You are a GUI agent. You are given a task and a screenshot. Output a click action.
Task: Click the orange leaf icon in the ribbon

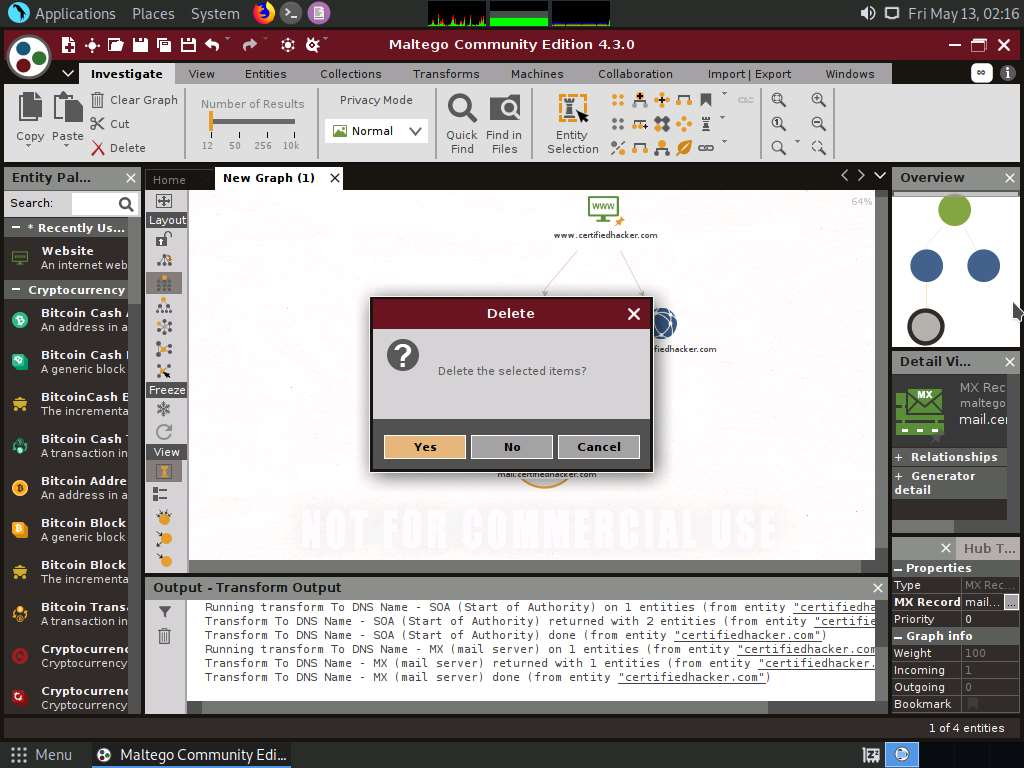tap(684, 148)
